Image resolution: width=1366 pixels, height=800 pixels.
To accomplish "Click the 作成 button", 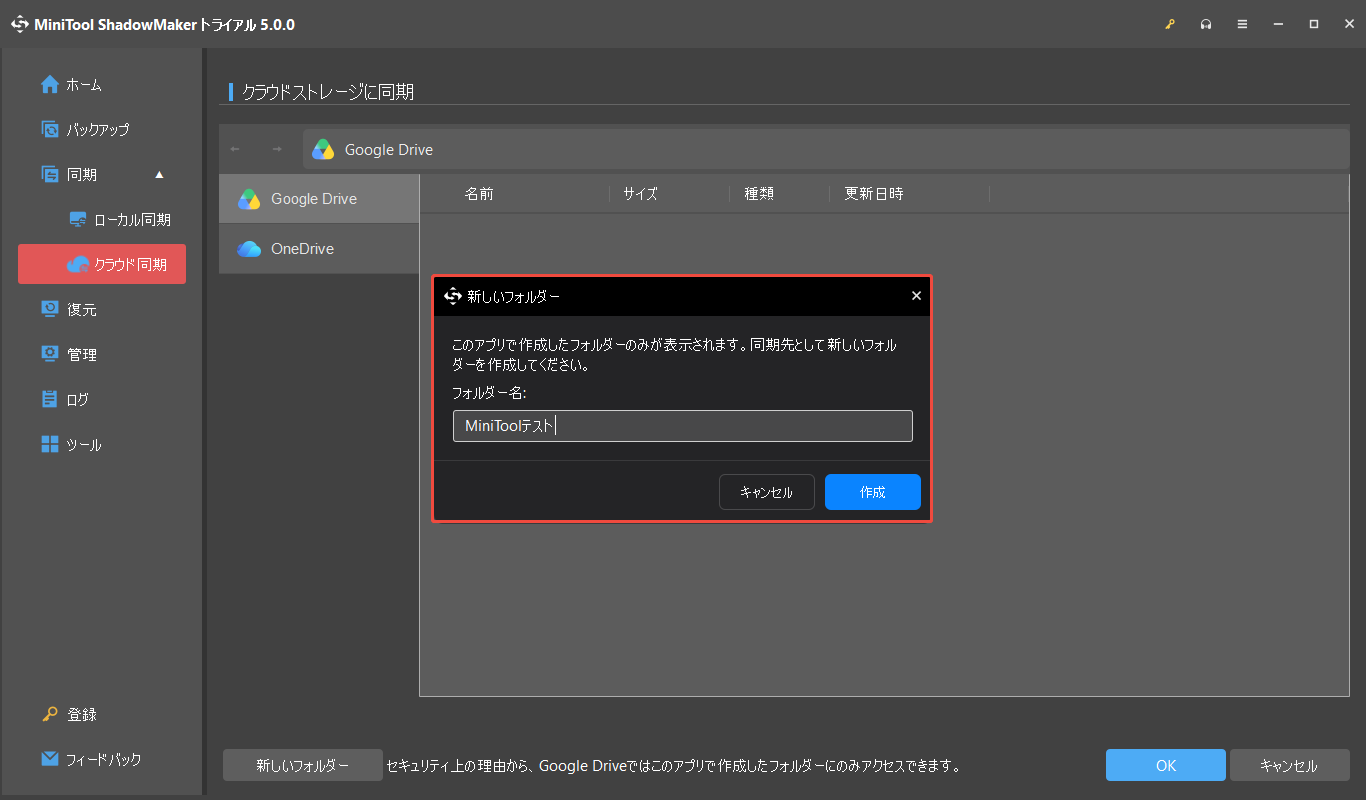I will point(873,492).
